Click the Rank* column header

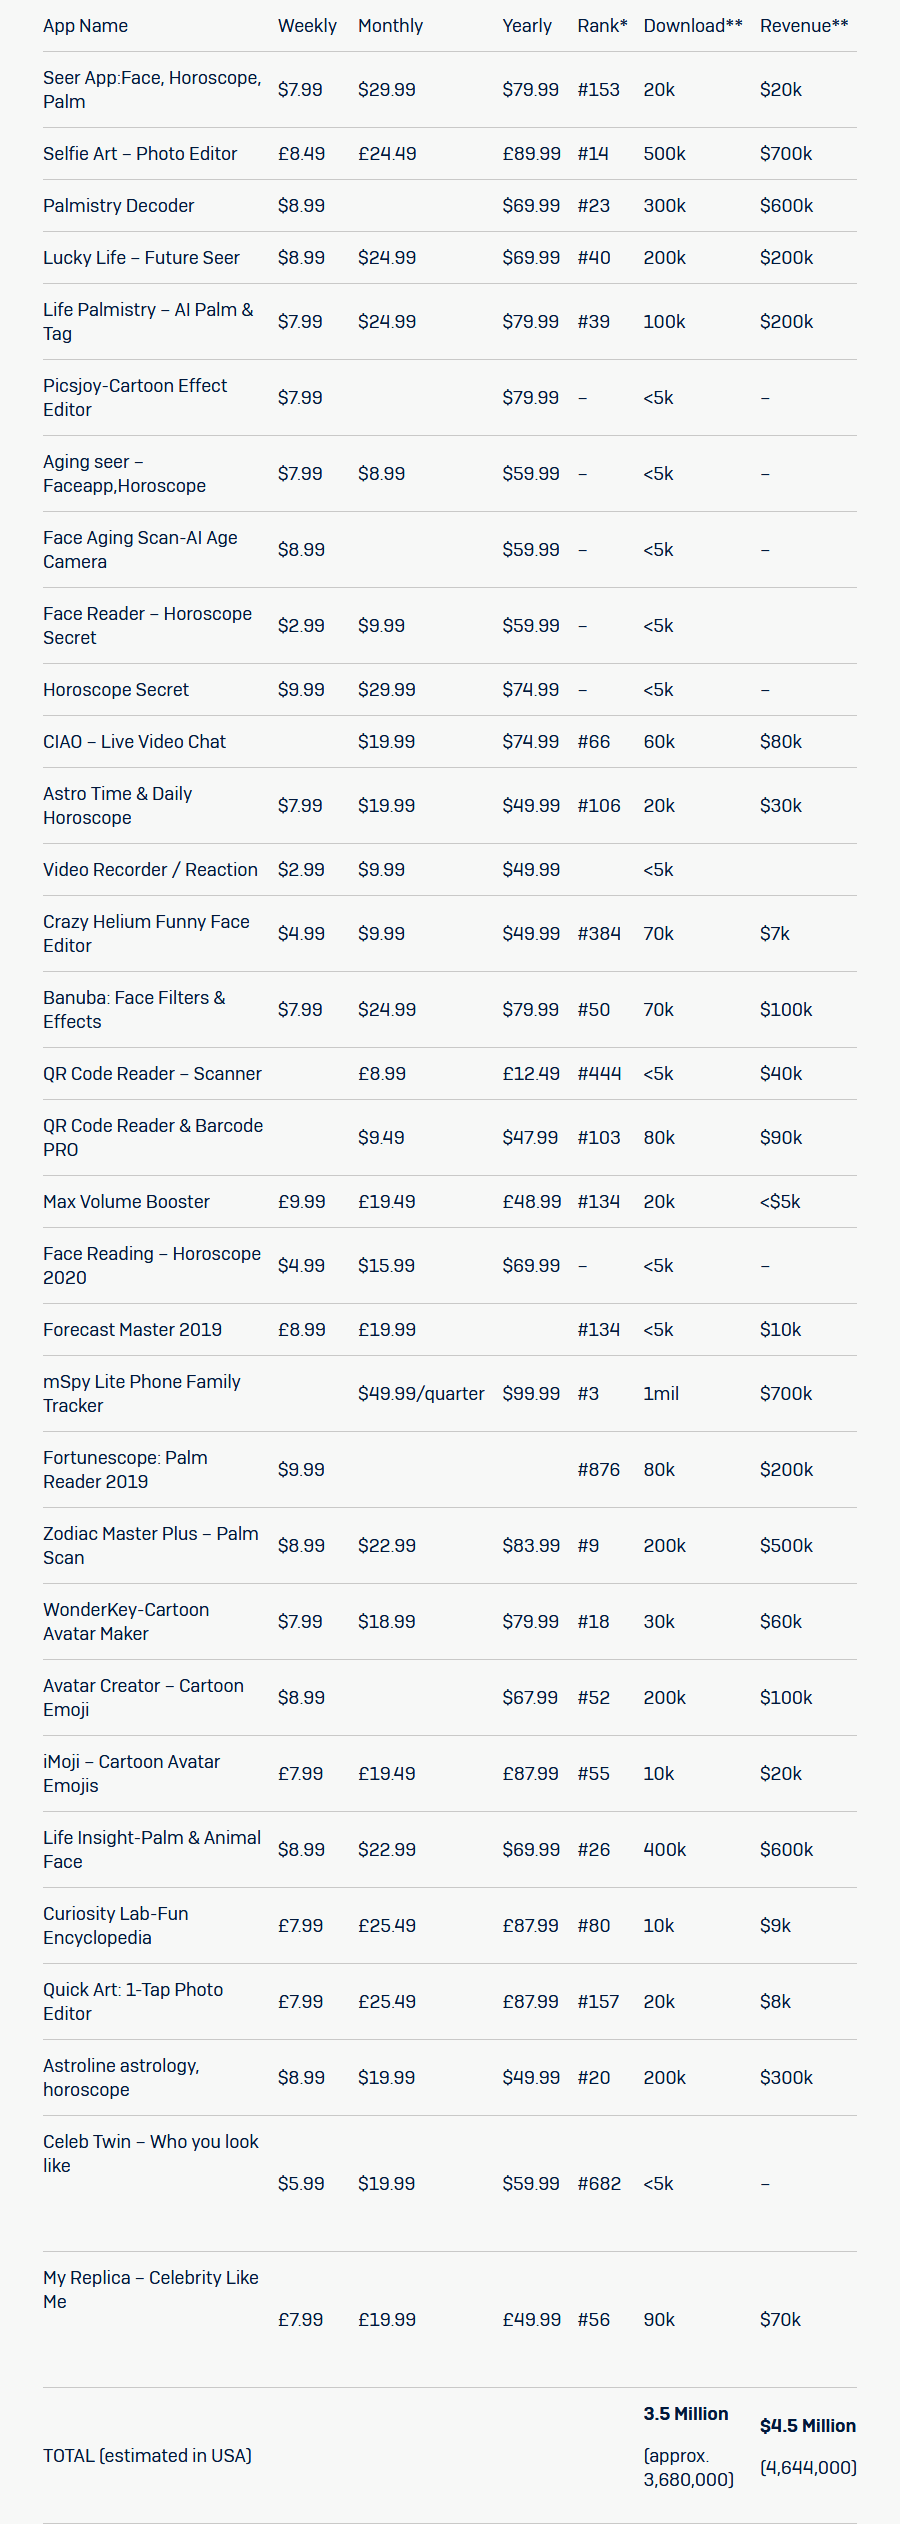602,26
